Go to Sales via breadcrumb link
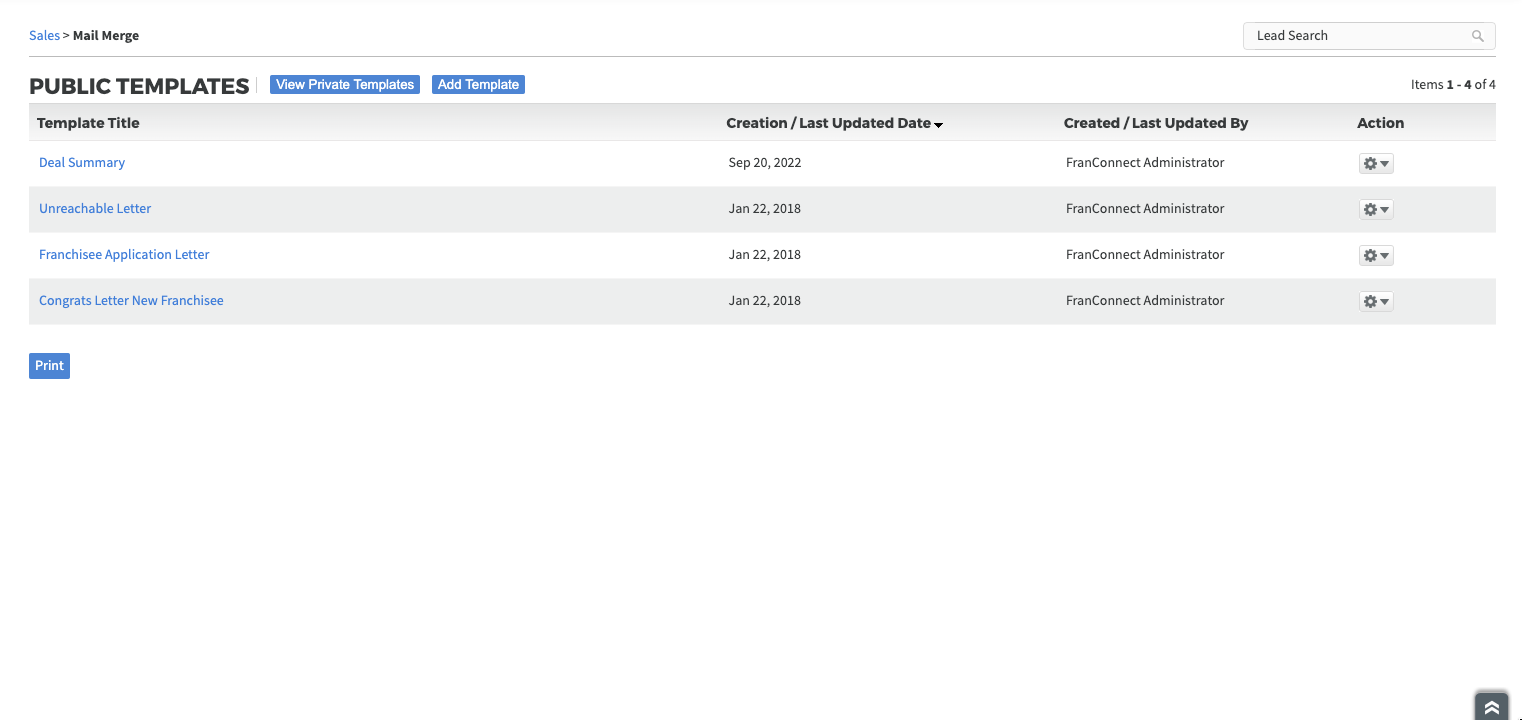Viewport: 1522px width, 720px height. [44, 36]
